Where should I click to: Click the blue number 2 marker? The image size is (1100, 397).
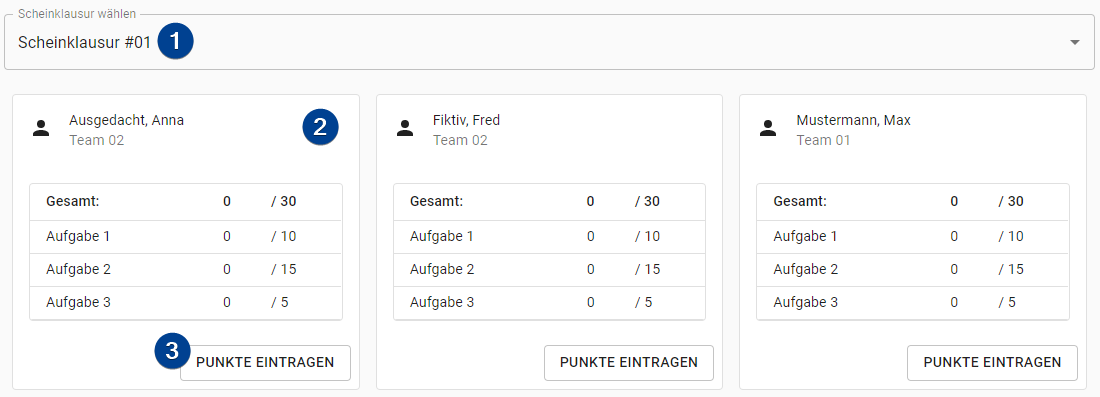click(321, 127)
